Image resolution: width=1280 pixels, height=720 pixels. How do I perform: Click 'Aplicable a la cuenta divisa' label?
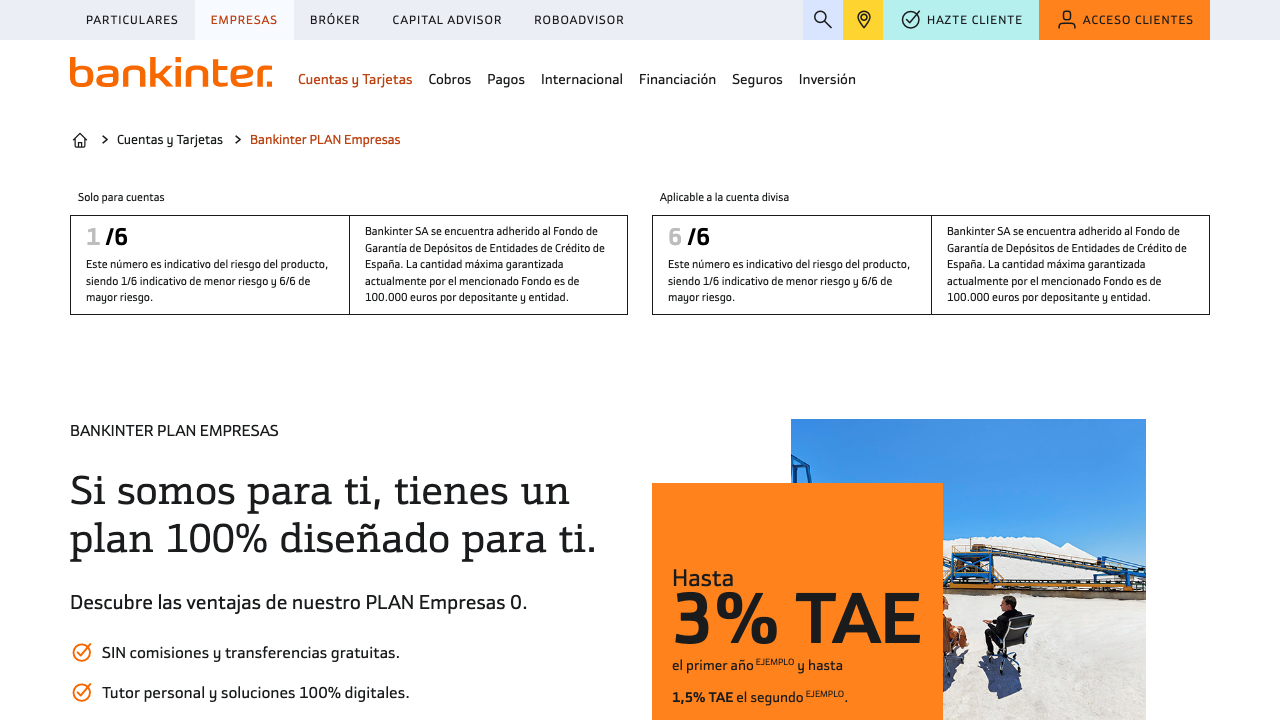724,197
